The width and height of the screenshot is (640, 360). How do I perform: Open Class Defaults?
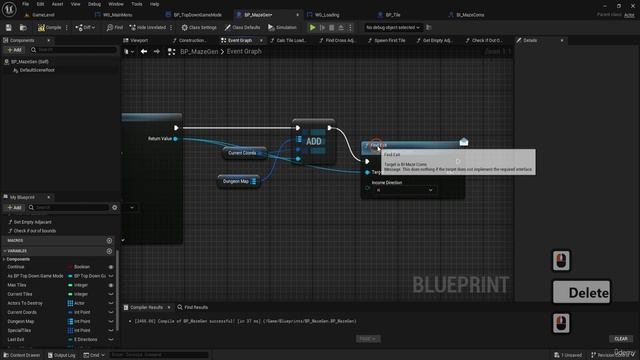click(242, 27)
